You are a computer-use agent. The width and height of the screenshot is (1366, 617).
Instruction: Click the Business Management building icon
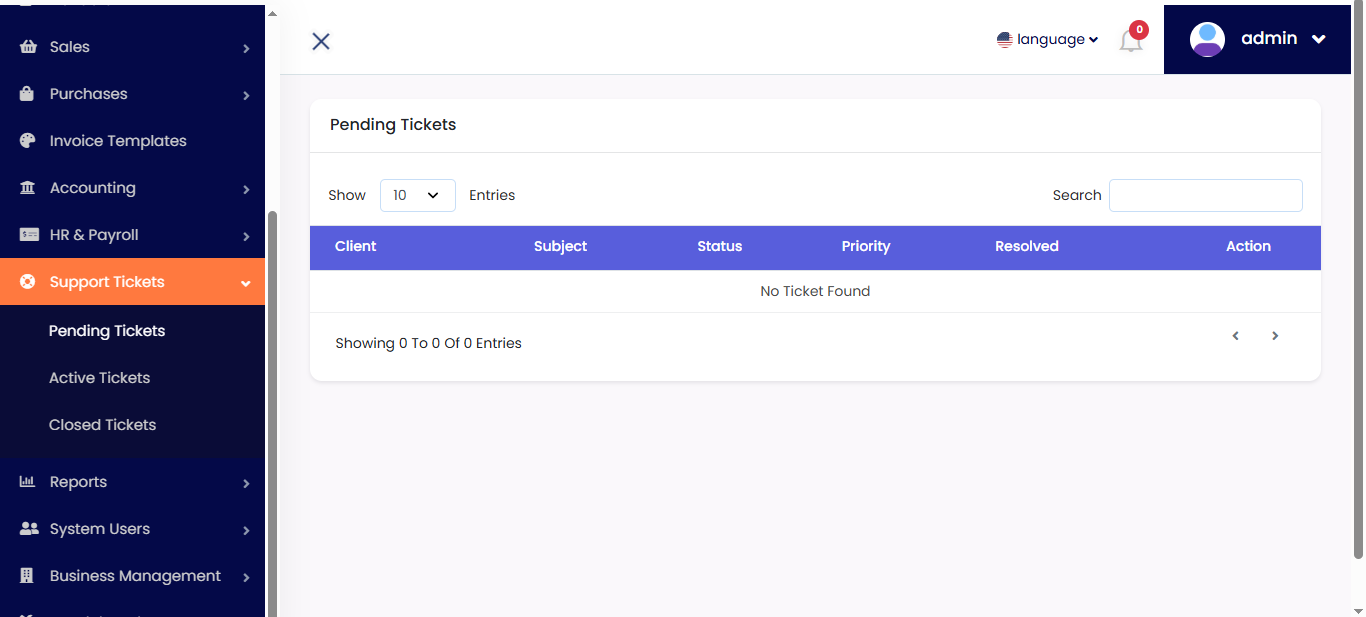point(28,576)
